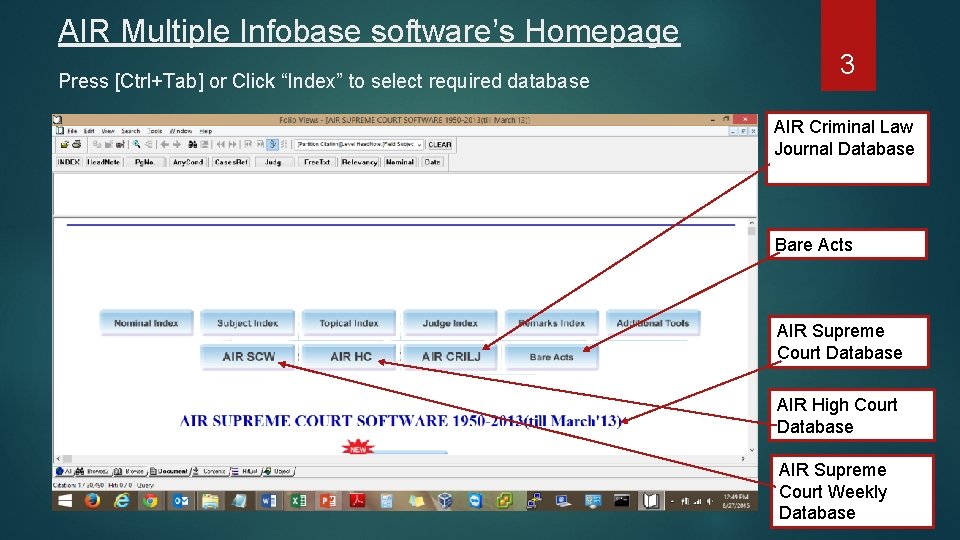Open the Partition Citation query dropdown
This screenshot has width=960, height=540.
[x=419, y=144]
